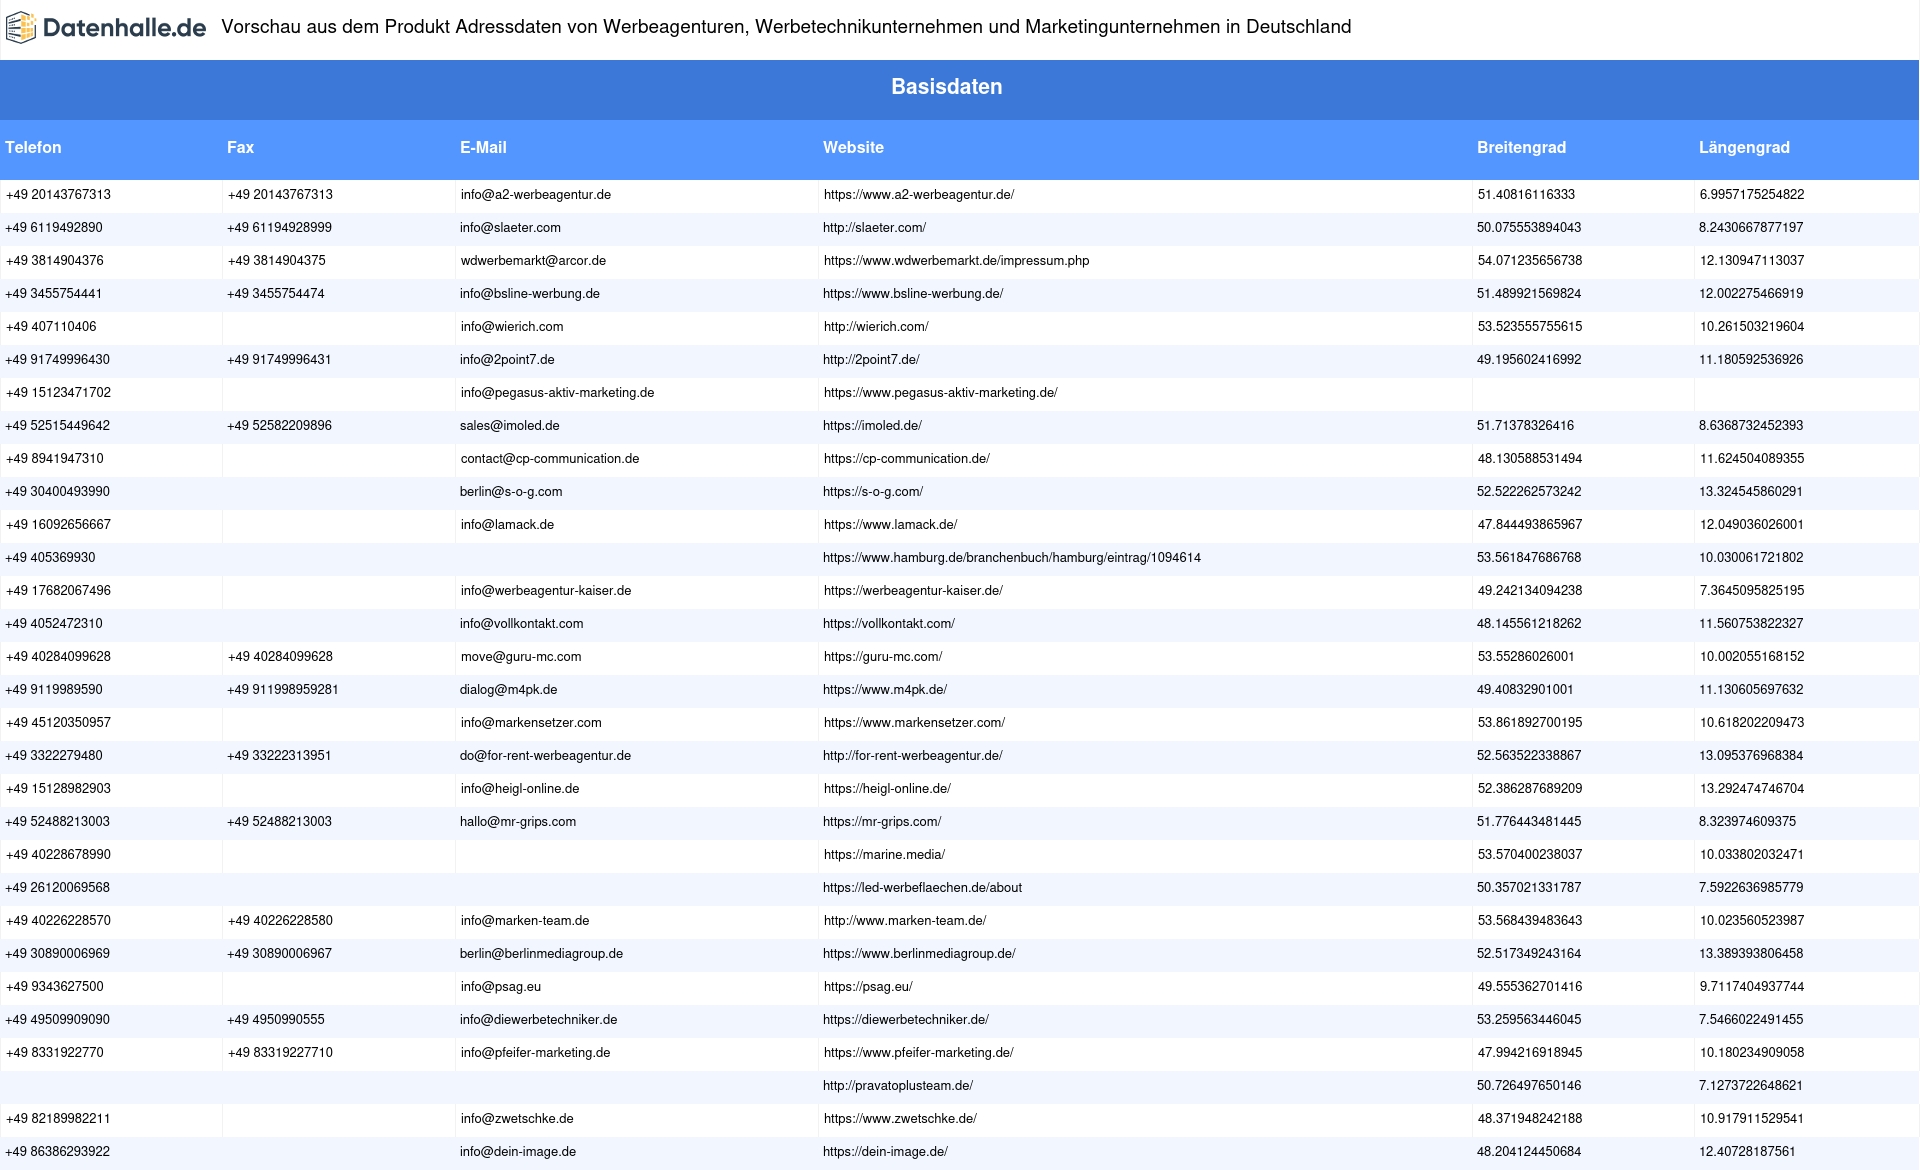Click latitude value 51.71378326416
Screen dimensions: 1920x1170
tap(1525, 426)
